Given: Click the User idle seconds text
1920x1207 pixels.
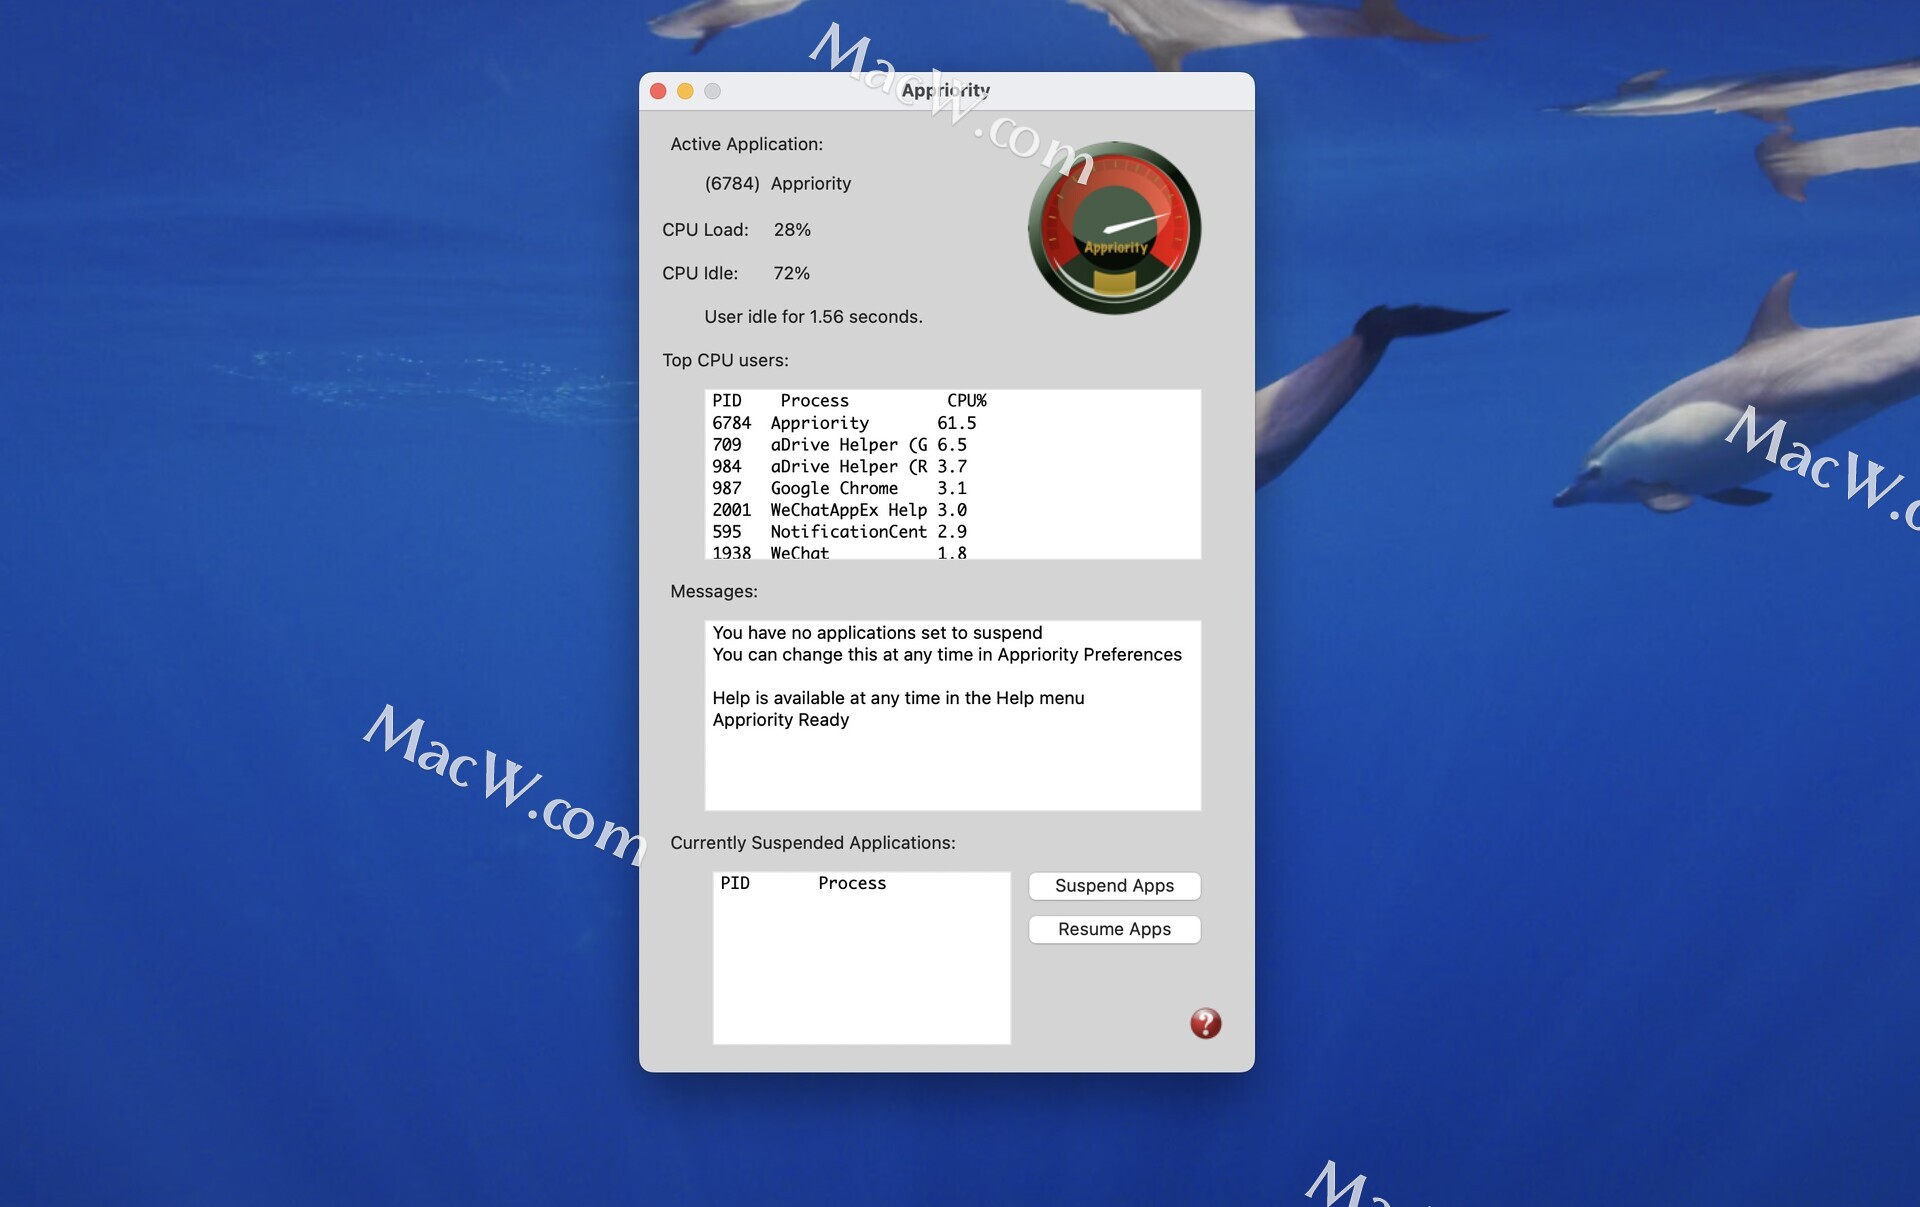Looking at the screenshot, I should (x=813, y=317).
